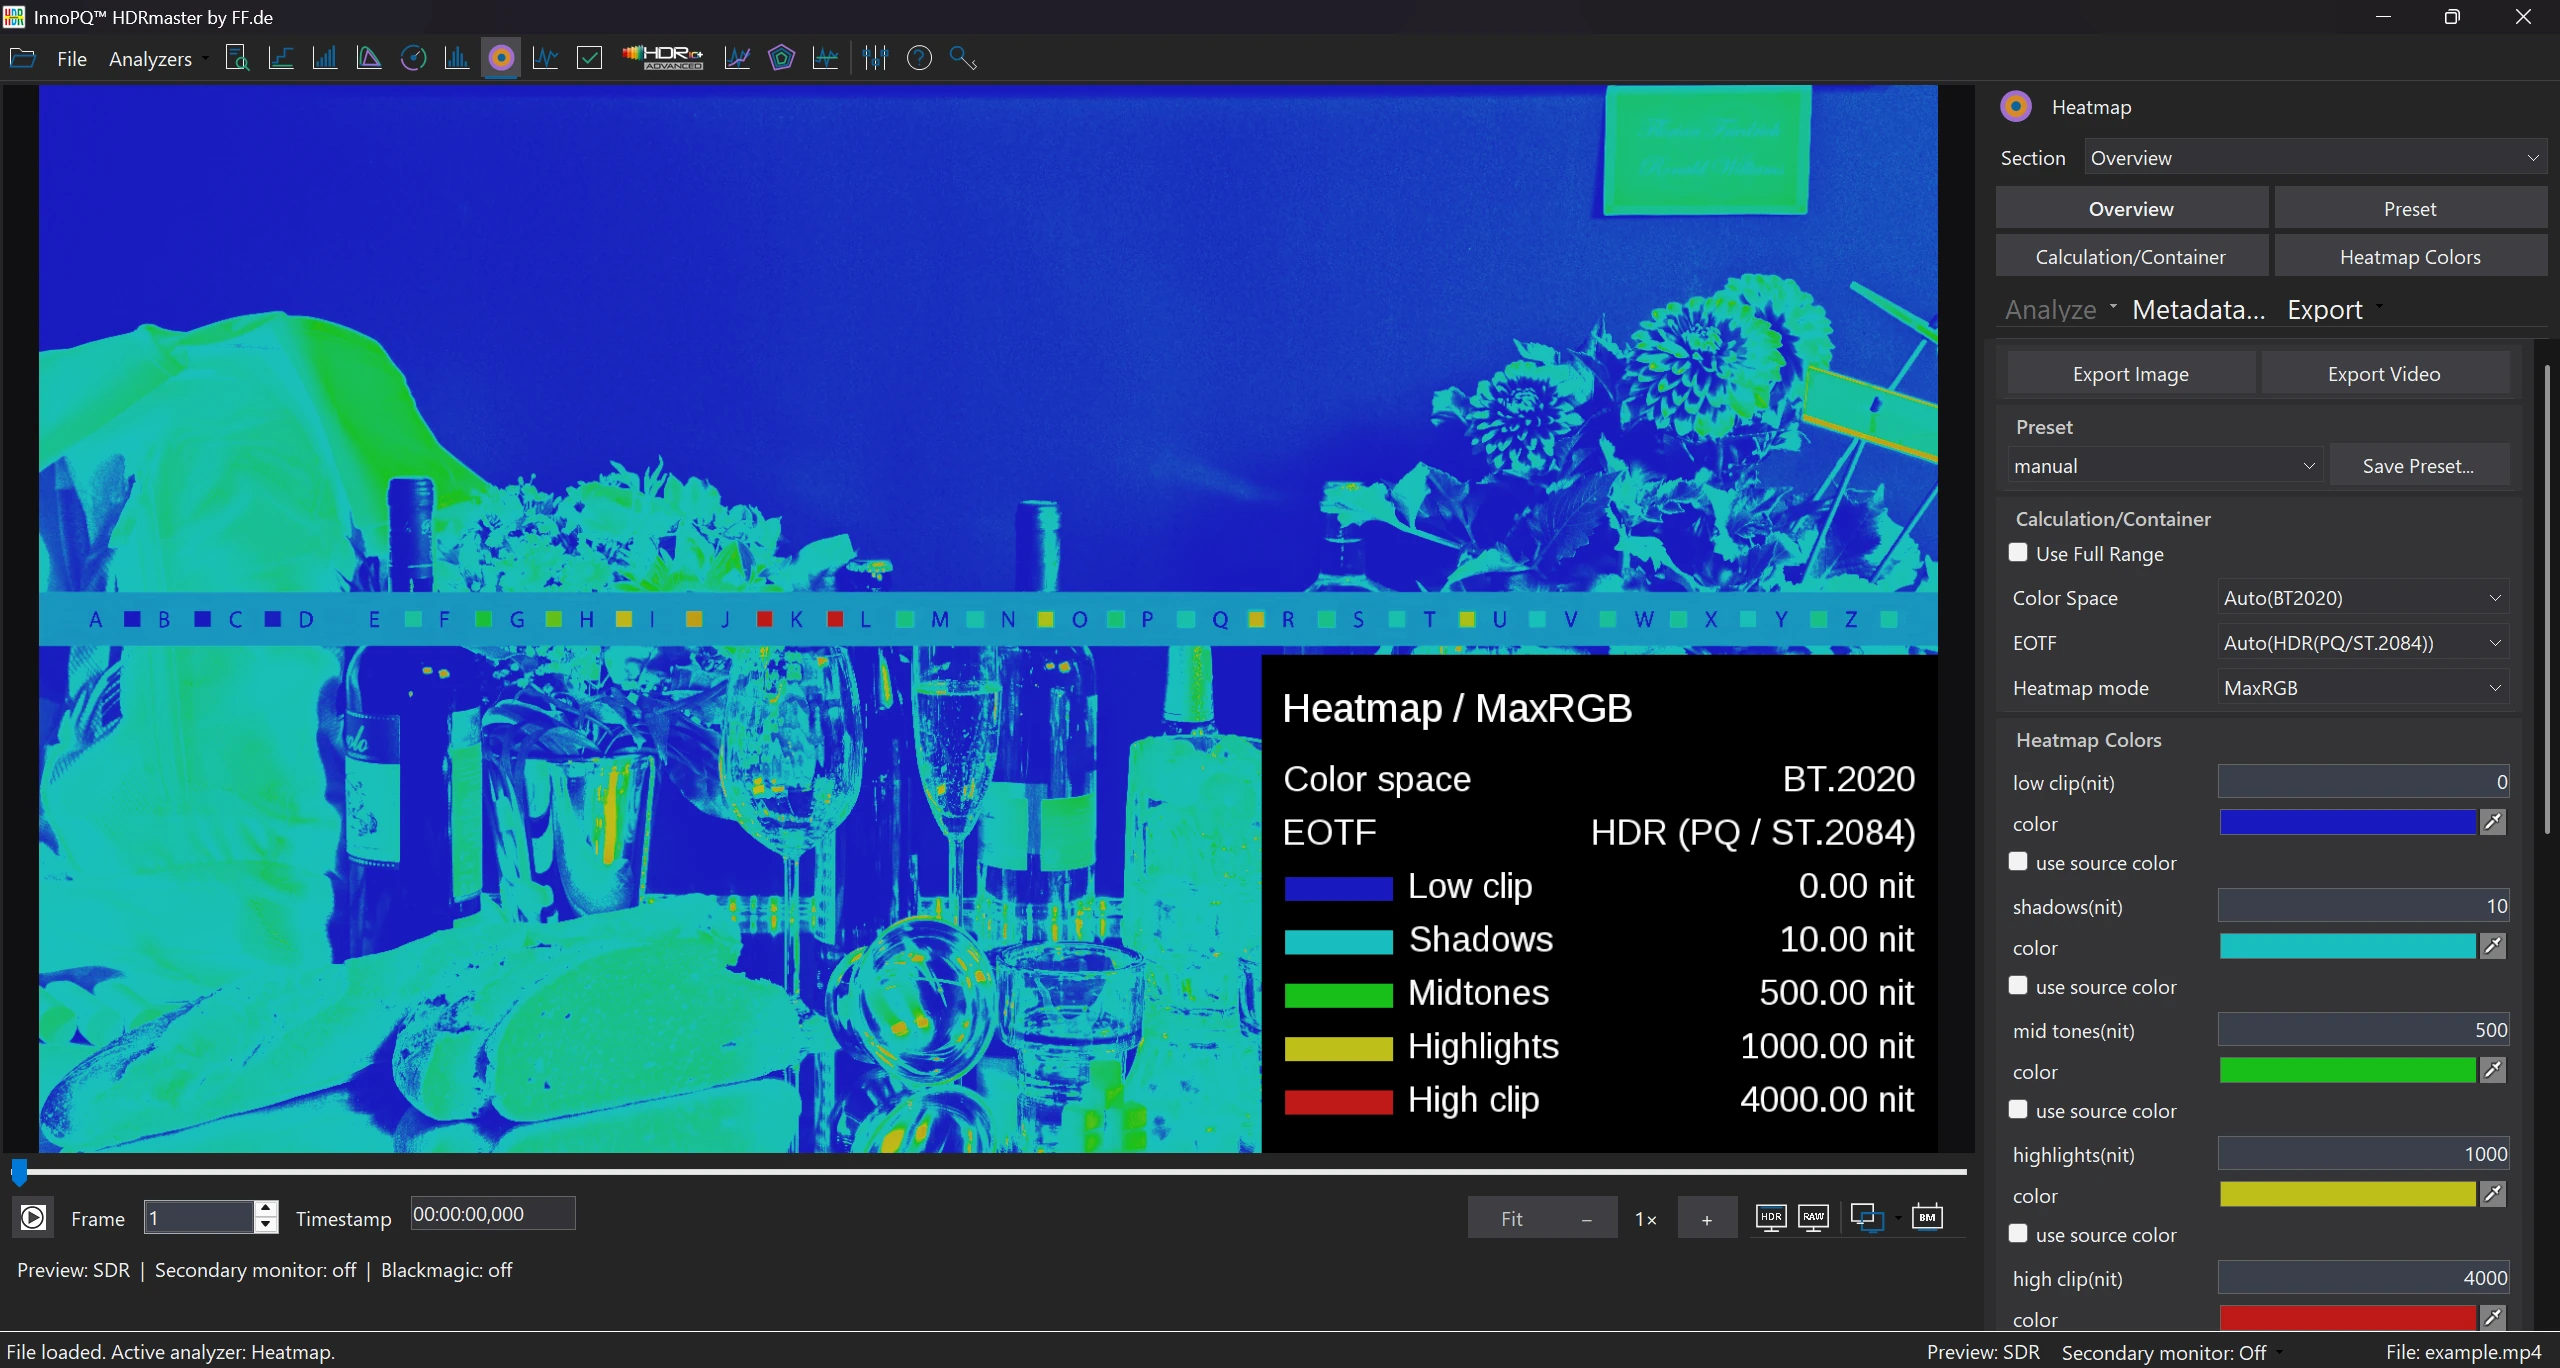This screenshot has width=2560, height=1368.
Task: Open the EOTF Auto(HDR(PQ/ST.2084)) dropdown
Action: click(x=2363, y=643)
